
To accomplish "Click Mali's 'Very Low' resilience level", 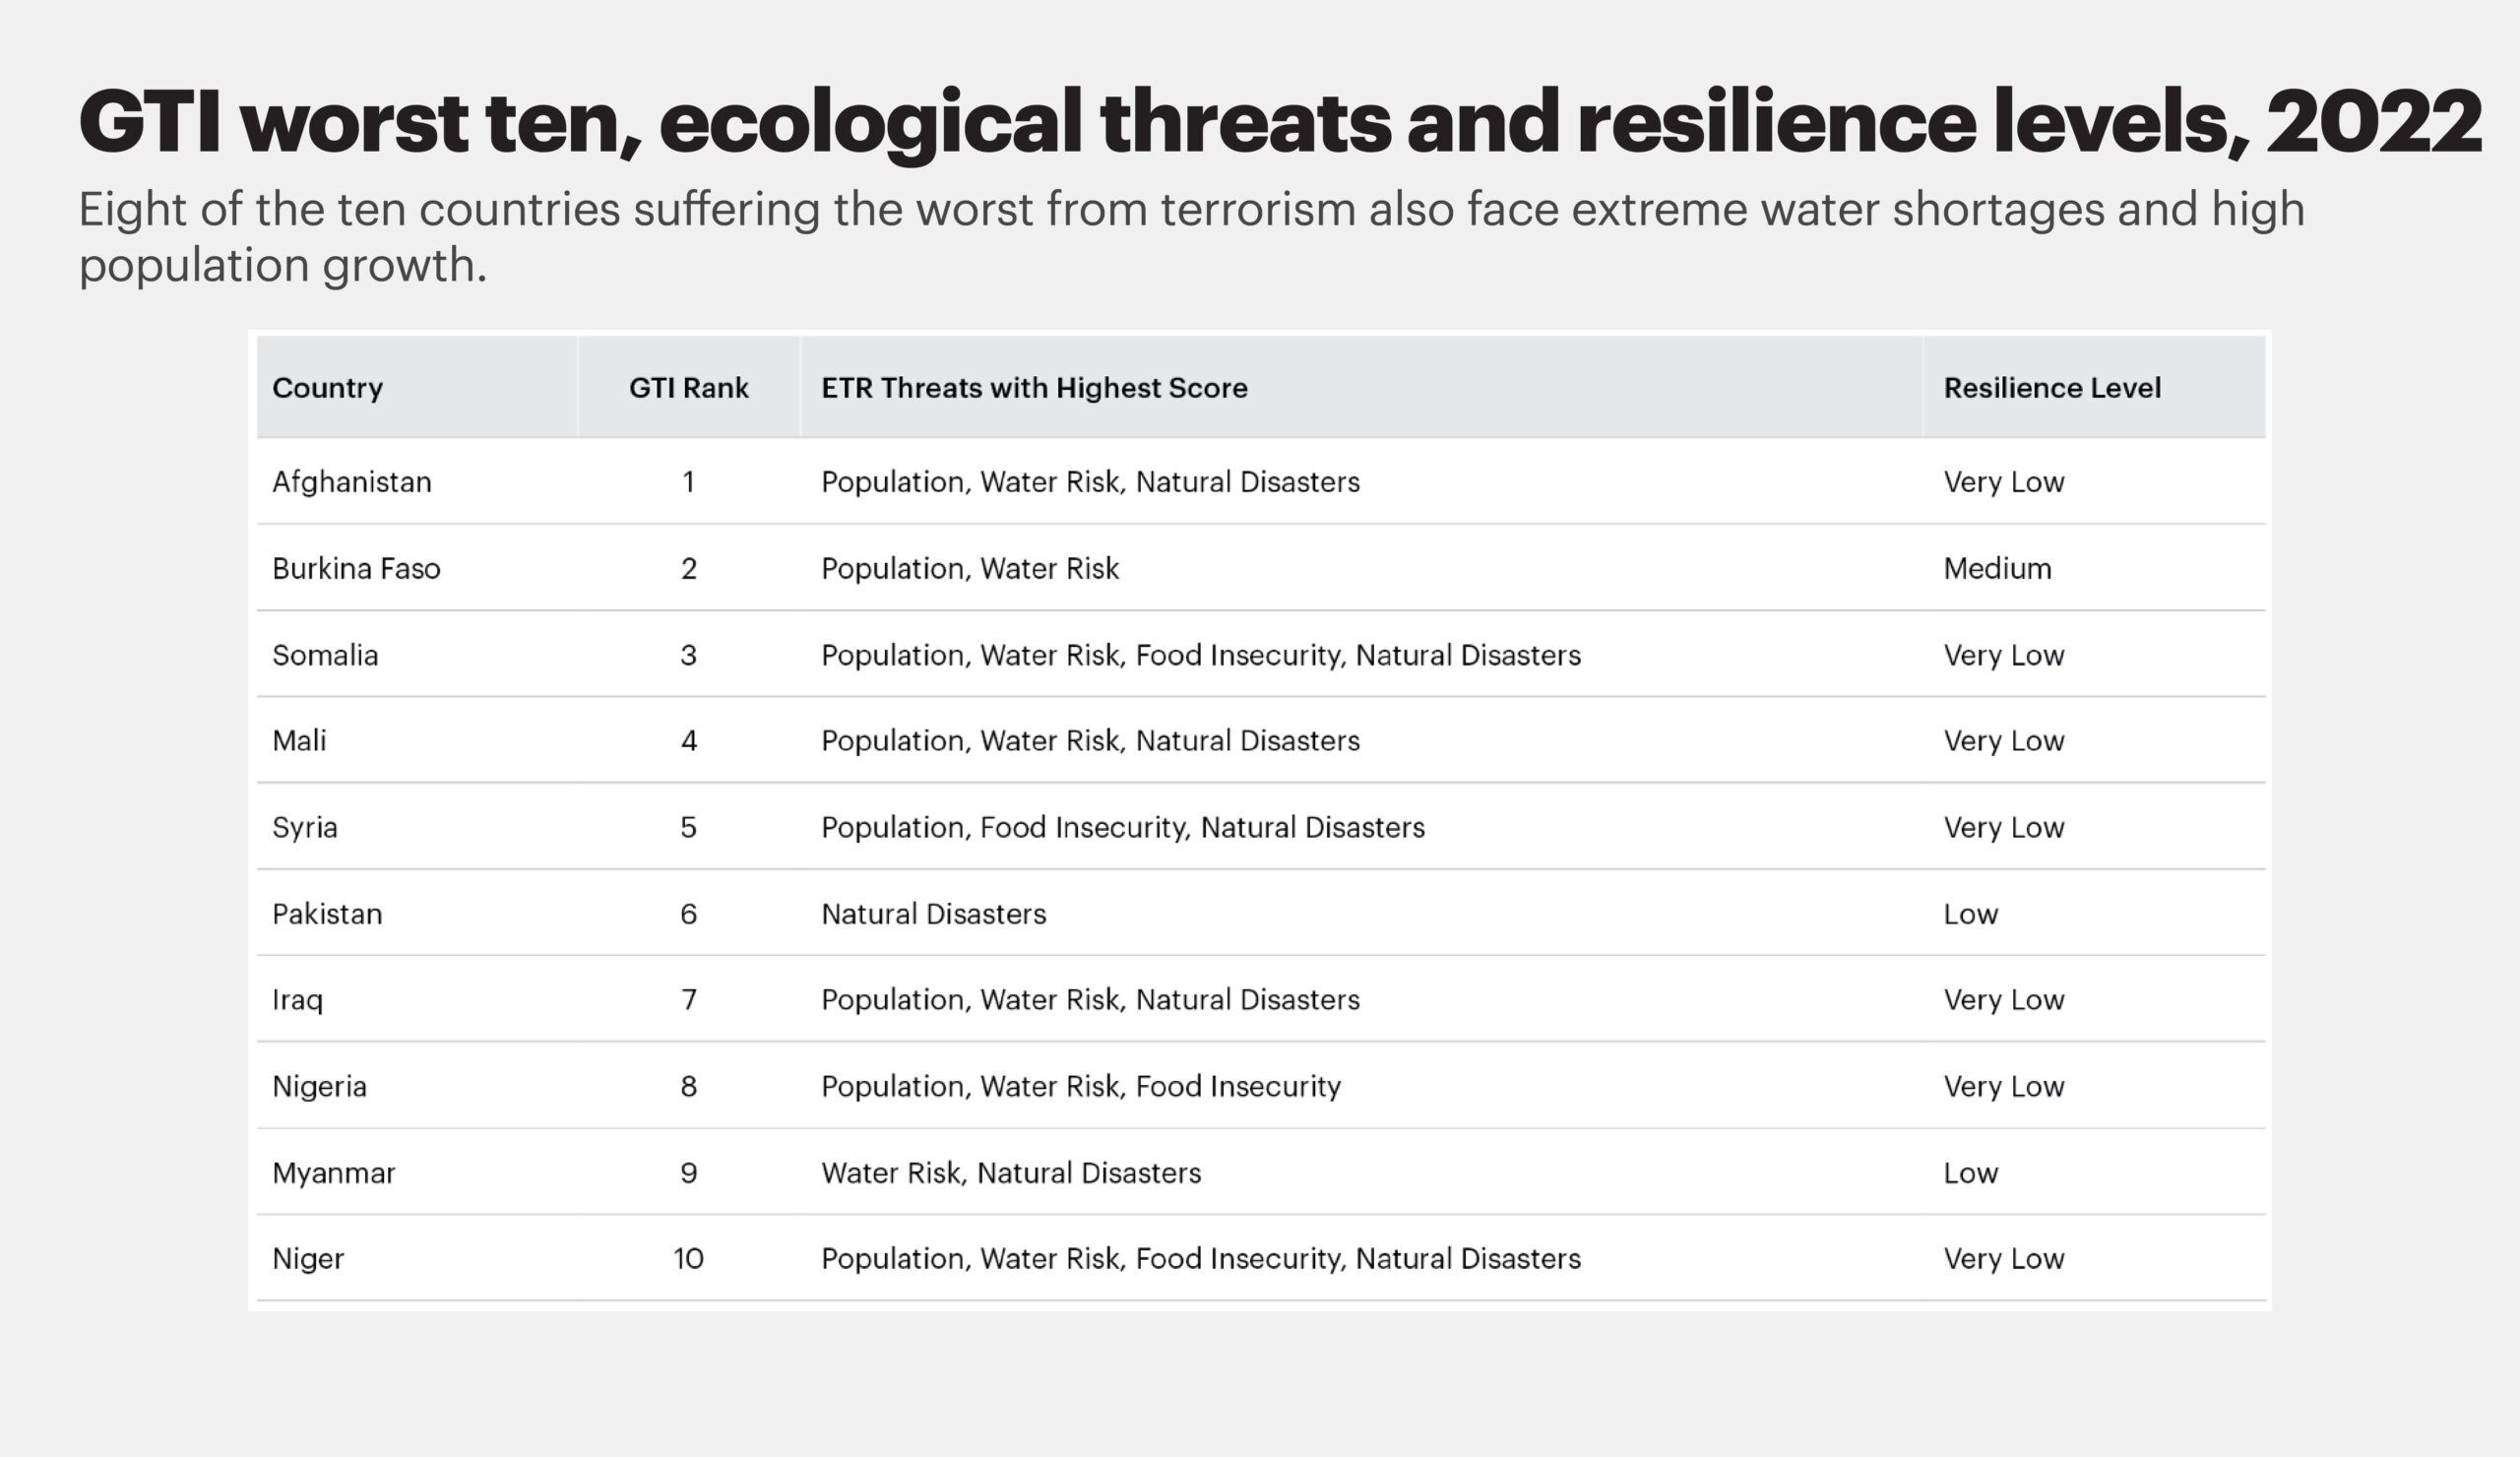I will pos(2004,741).
